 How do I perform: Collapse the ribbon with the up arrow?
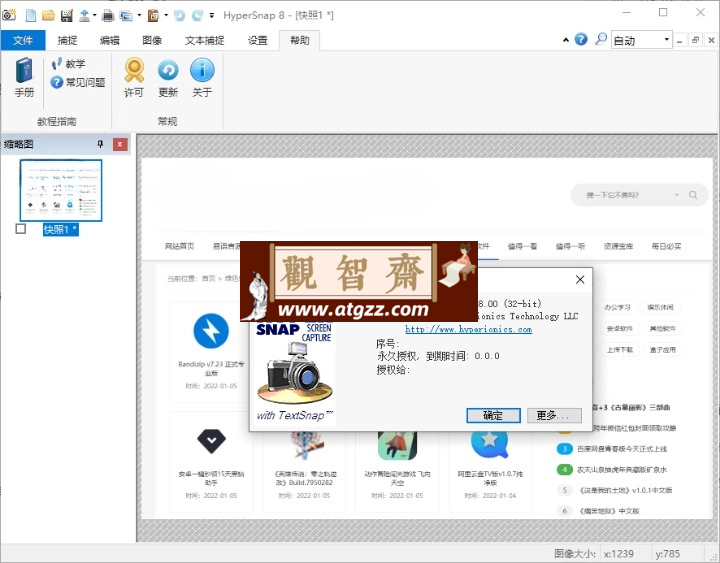tap(566, 40)
